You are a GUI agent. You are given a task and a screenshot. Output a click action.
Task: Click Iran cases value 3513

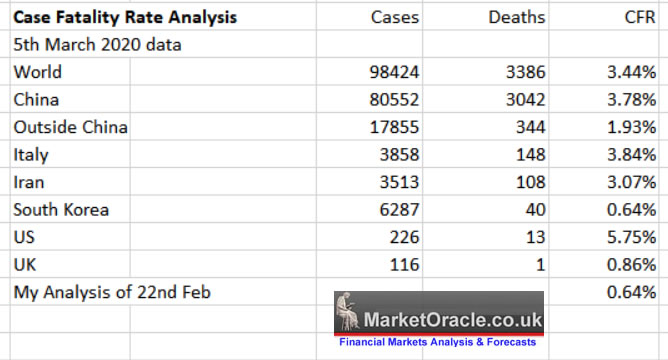pyautogui.click(x=369, y=182)
